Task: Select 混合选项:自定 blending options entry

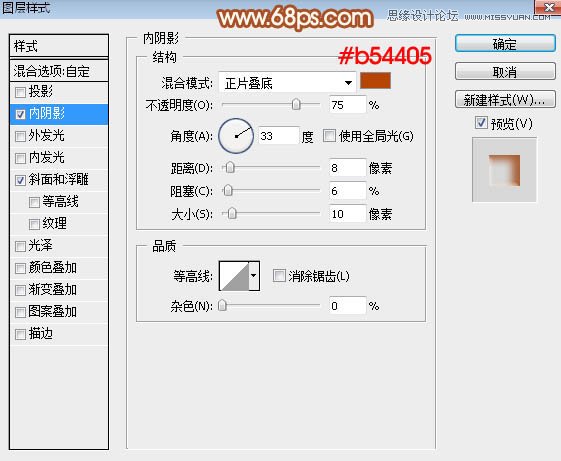Action: tap(59, 71)
